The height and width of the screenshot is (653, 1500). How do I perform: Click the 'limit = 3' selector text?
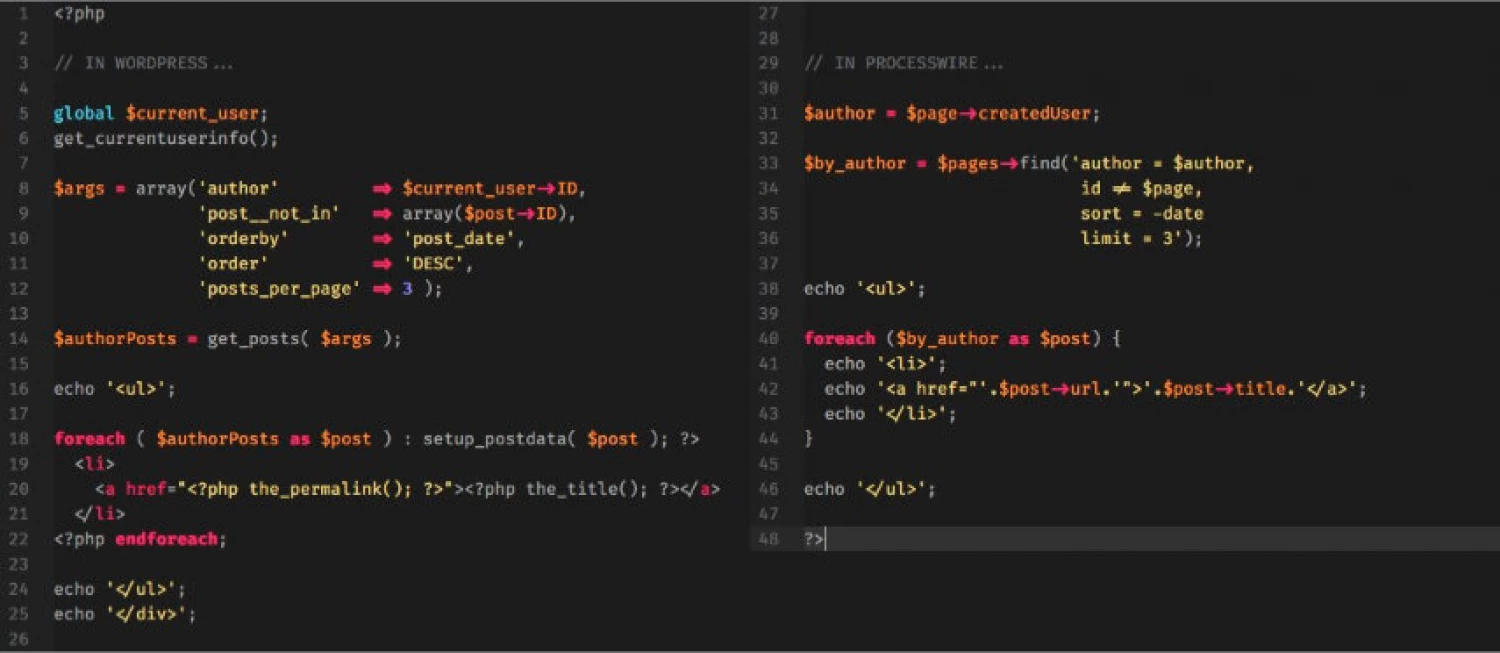pyautogui.click(x=1135, y=239)
